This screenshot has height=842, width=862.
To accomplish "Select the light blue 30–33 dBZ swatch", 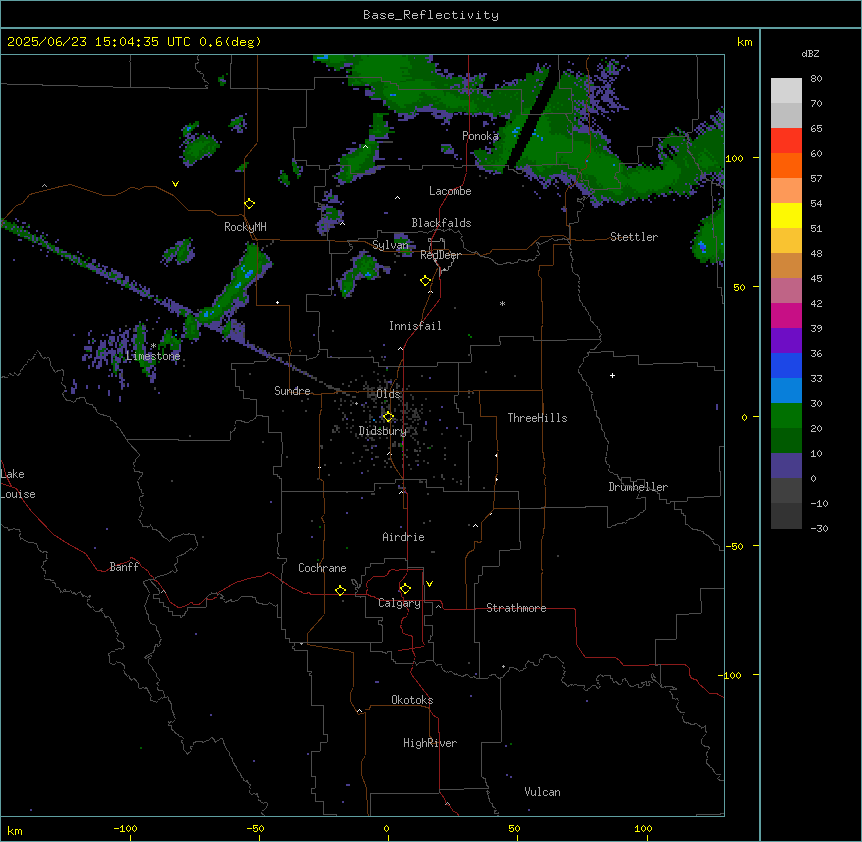I will click(786, 391).
